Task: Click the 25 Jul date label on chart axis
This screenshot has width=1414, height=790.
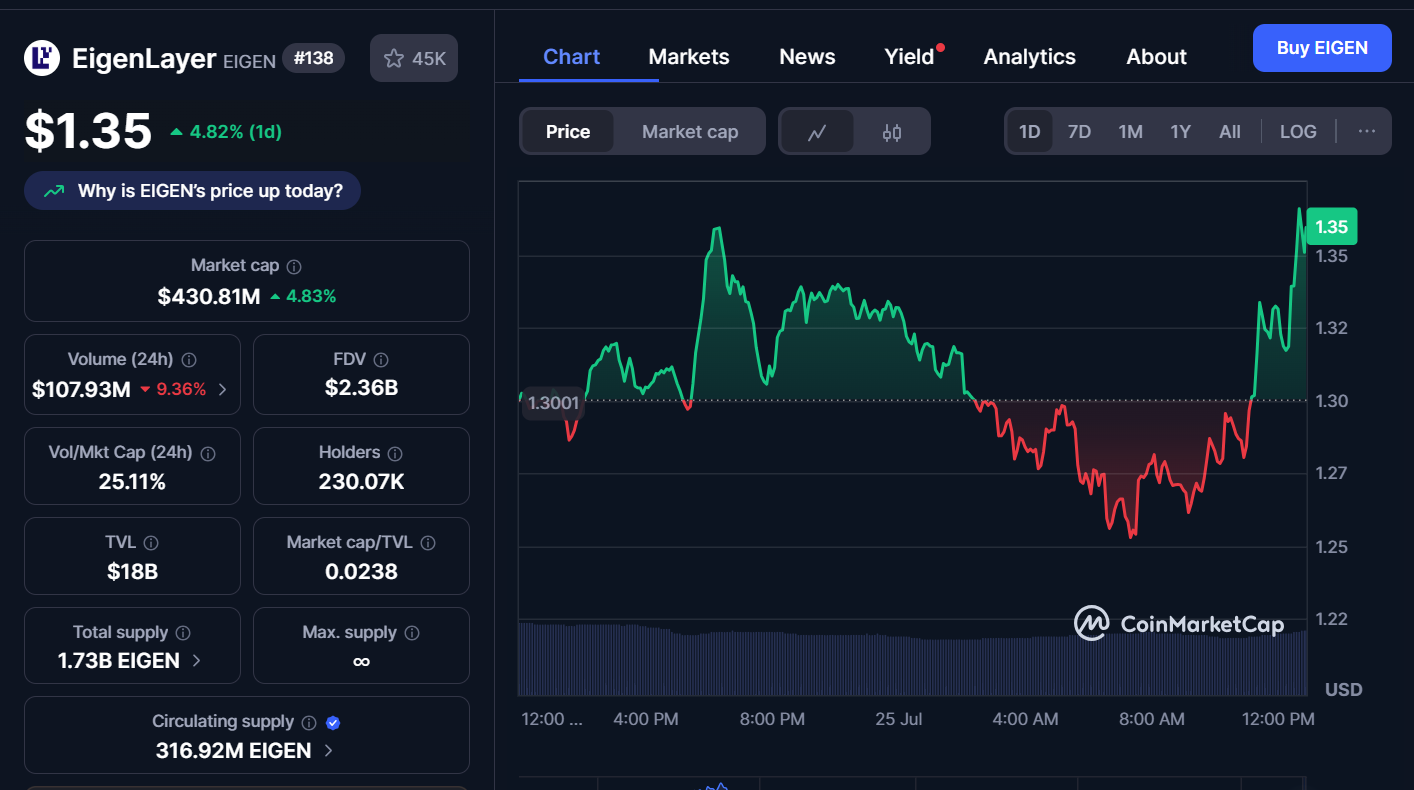Action: [898, 718]
